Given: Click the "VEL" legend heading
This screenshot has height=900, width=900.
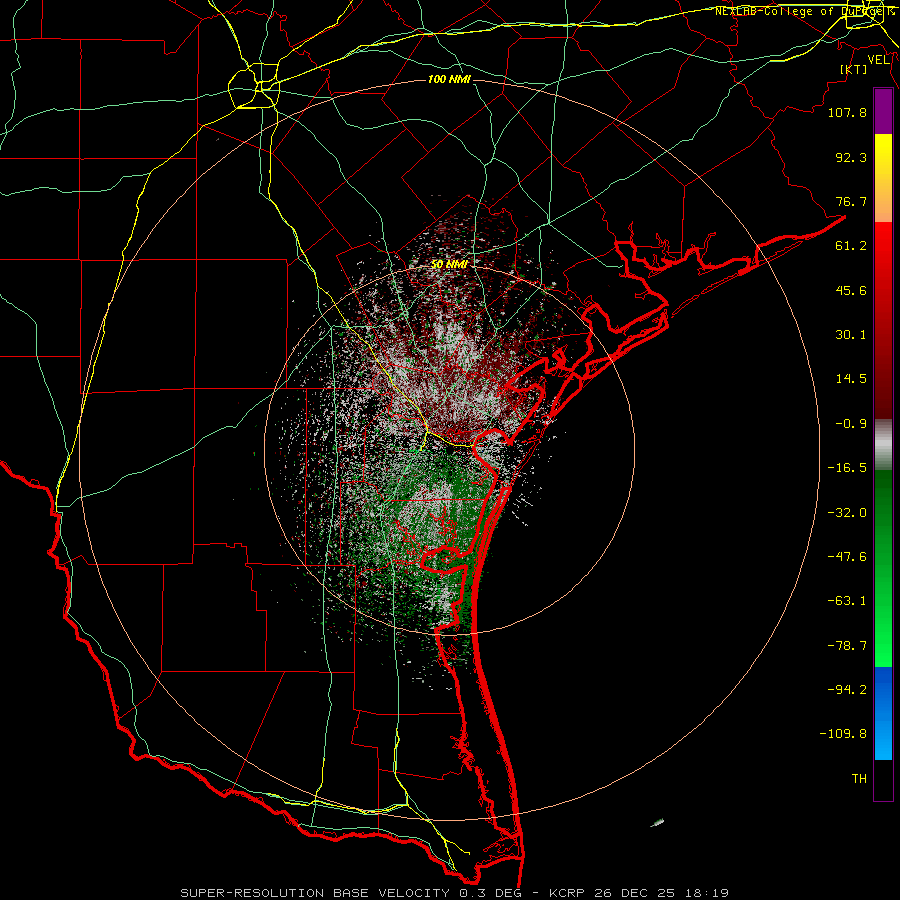Looking at the screenshot, I should (879, 60).
